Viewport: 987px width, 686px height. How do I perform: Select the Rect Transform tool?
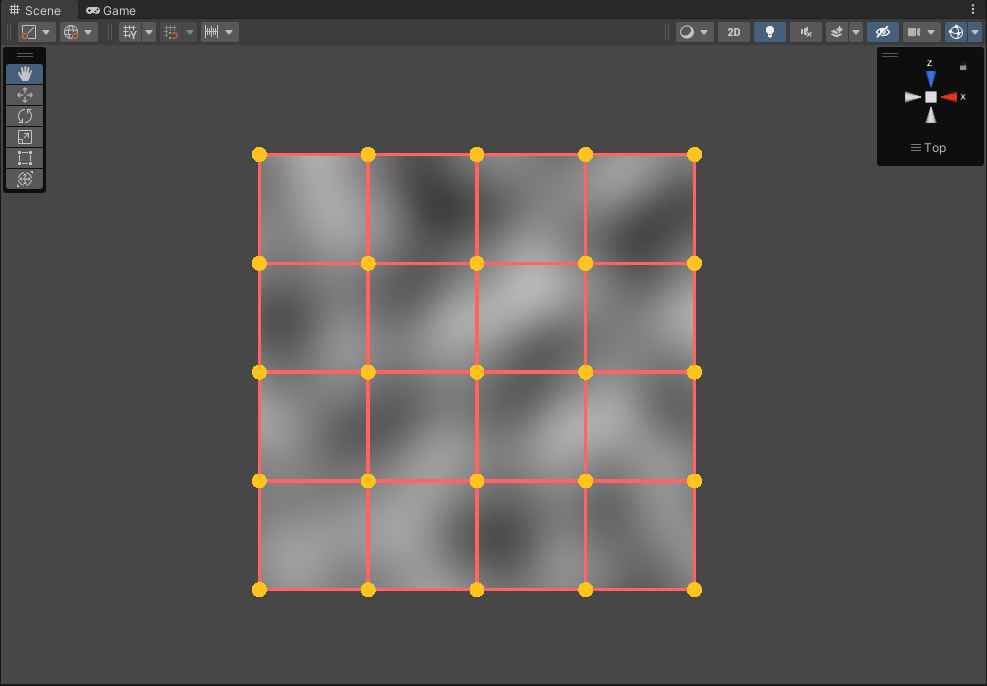[24, 158]
